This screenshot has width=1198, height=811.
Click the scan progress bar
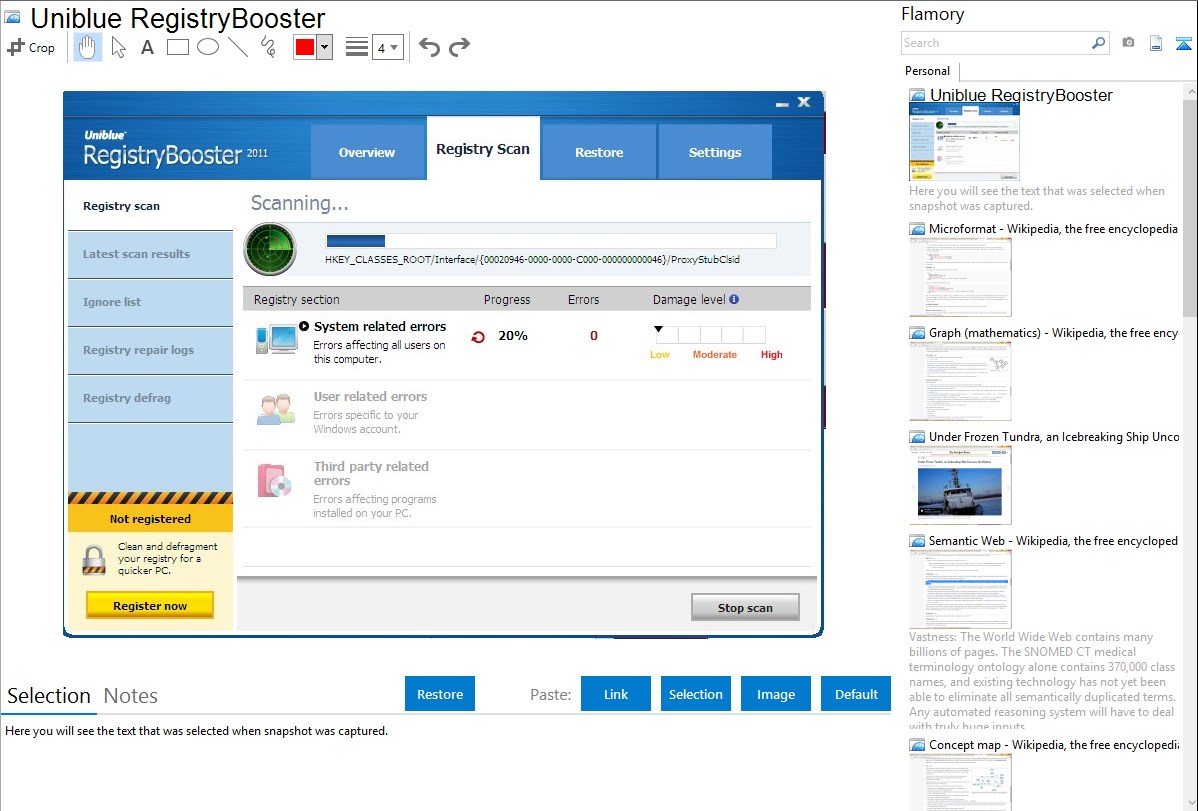pyautogui.click(x=551, y=241)
